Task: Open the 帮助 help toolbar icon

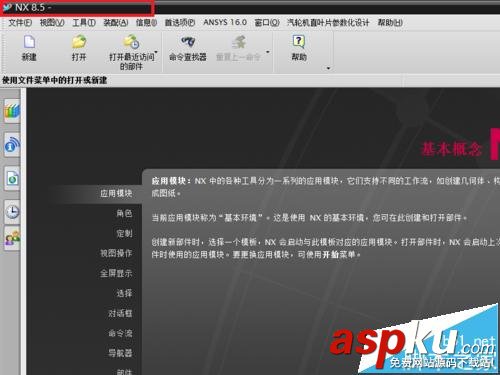Action: (x=299, y=42)
